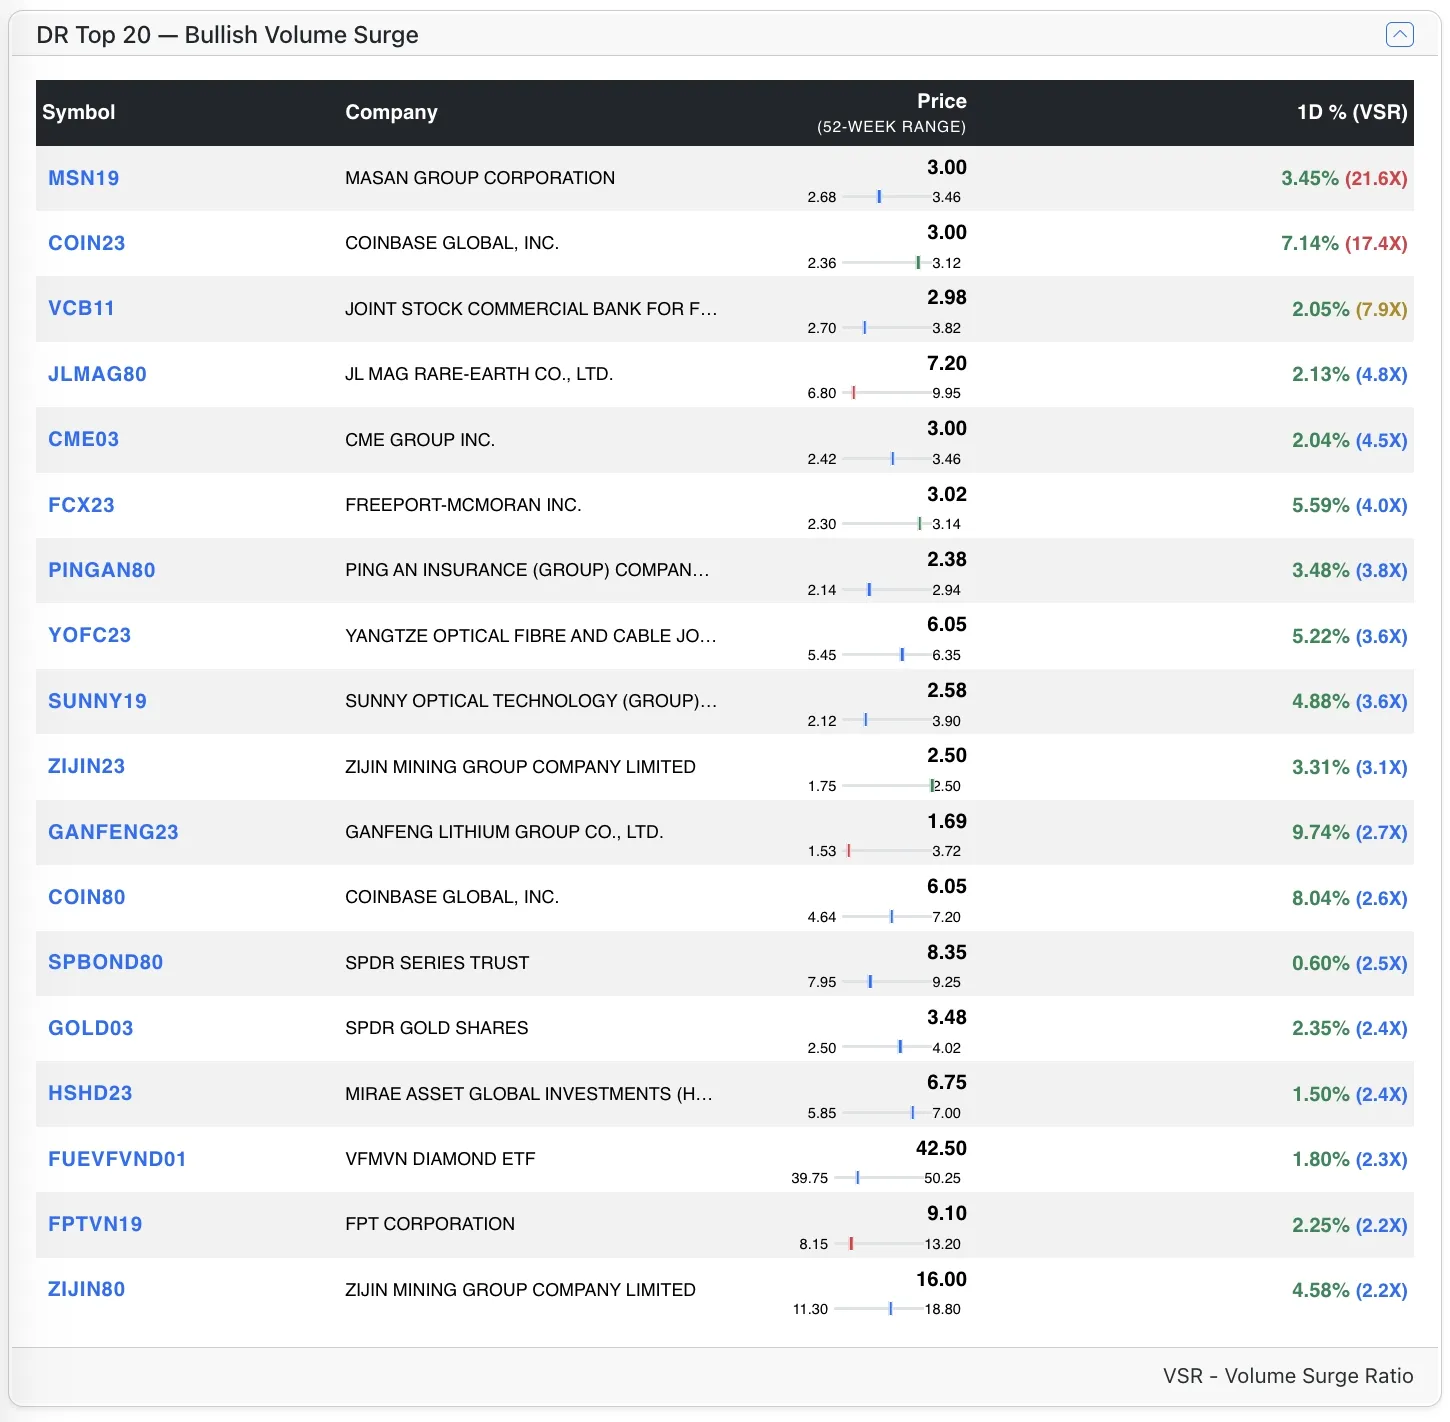Click the Symbol column header
1450x1422 pixels.
79,112
